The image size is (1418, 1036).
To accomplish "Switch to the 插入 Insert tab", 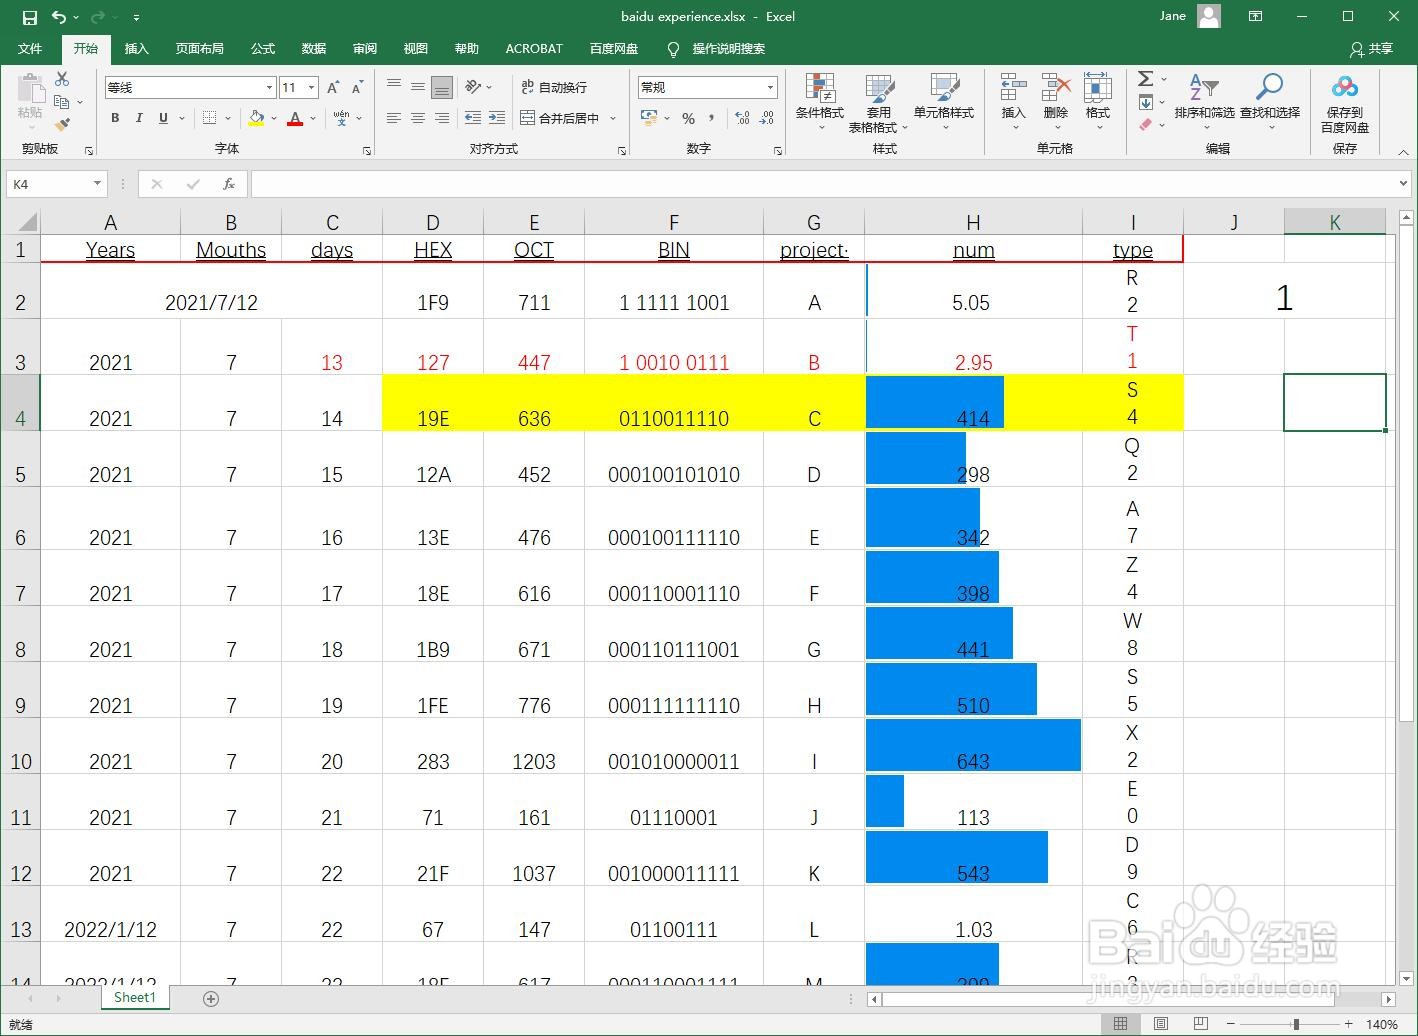I will pos(136,48).
